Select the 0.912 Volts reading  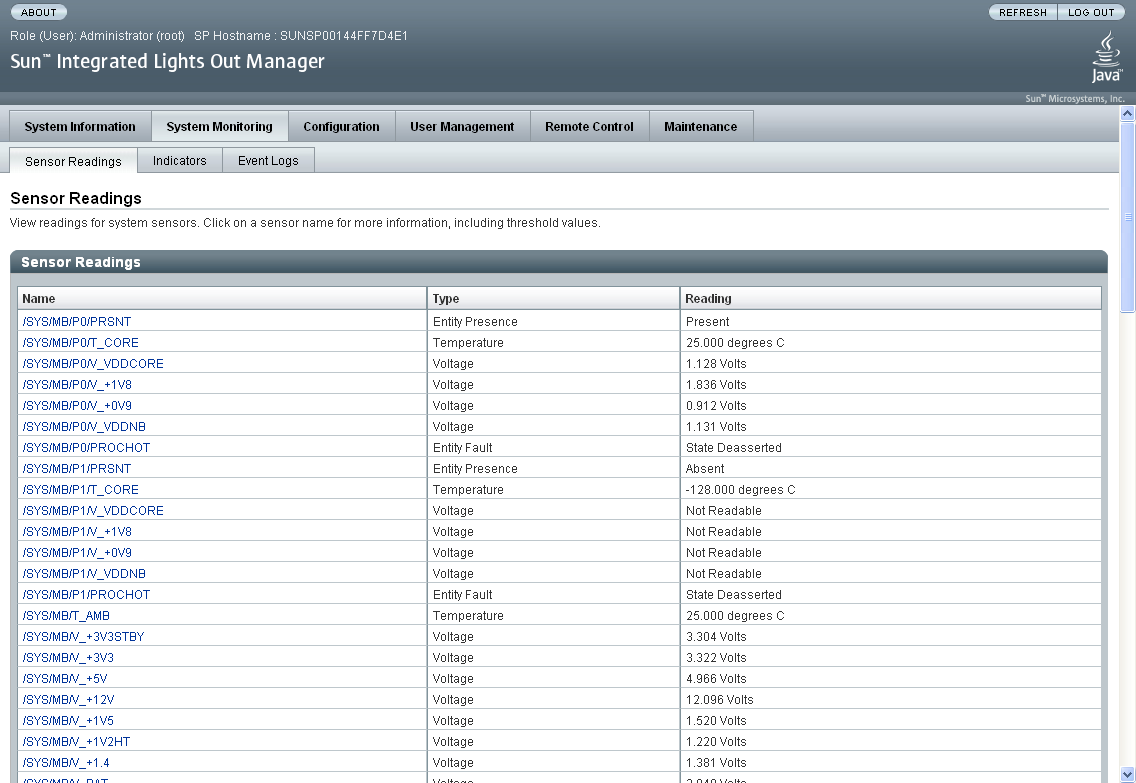pos(716,406)
